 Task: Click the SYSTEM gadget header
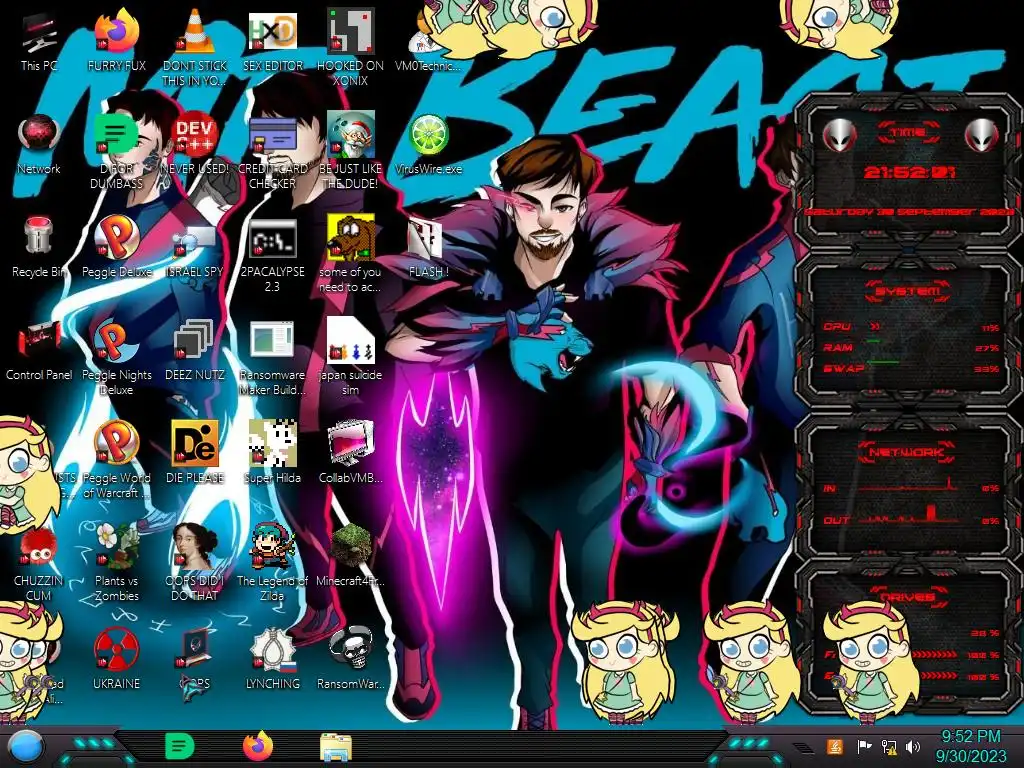[908, 291]
